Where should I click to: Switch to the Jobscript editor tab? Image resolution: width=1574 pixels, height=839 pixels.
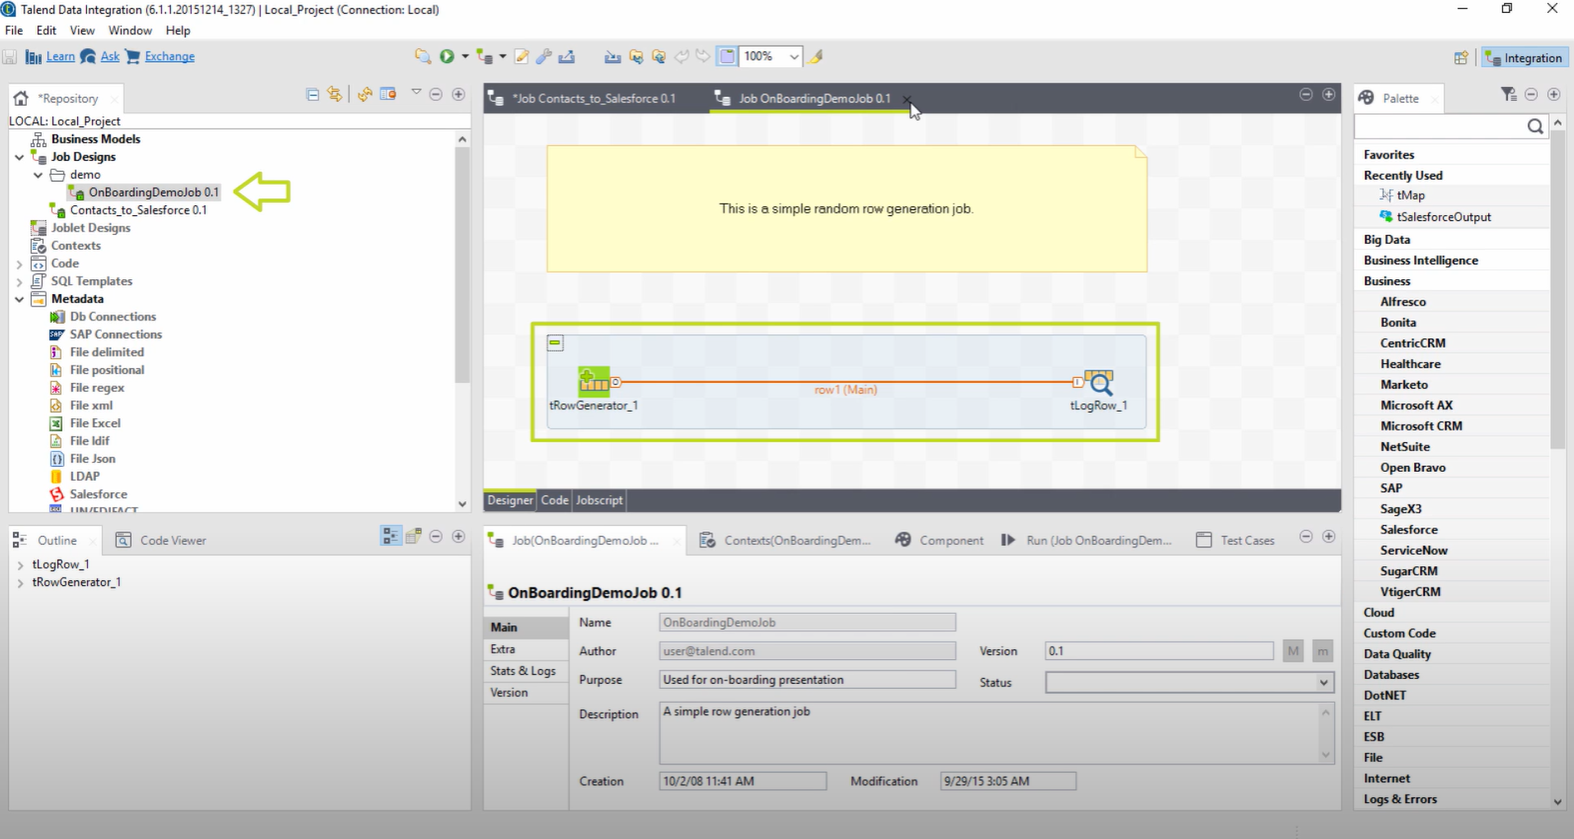pyautogui.click(x=599, y=500)
